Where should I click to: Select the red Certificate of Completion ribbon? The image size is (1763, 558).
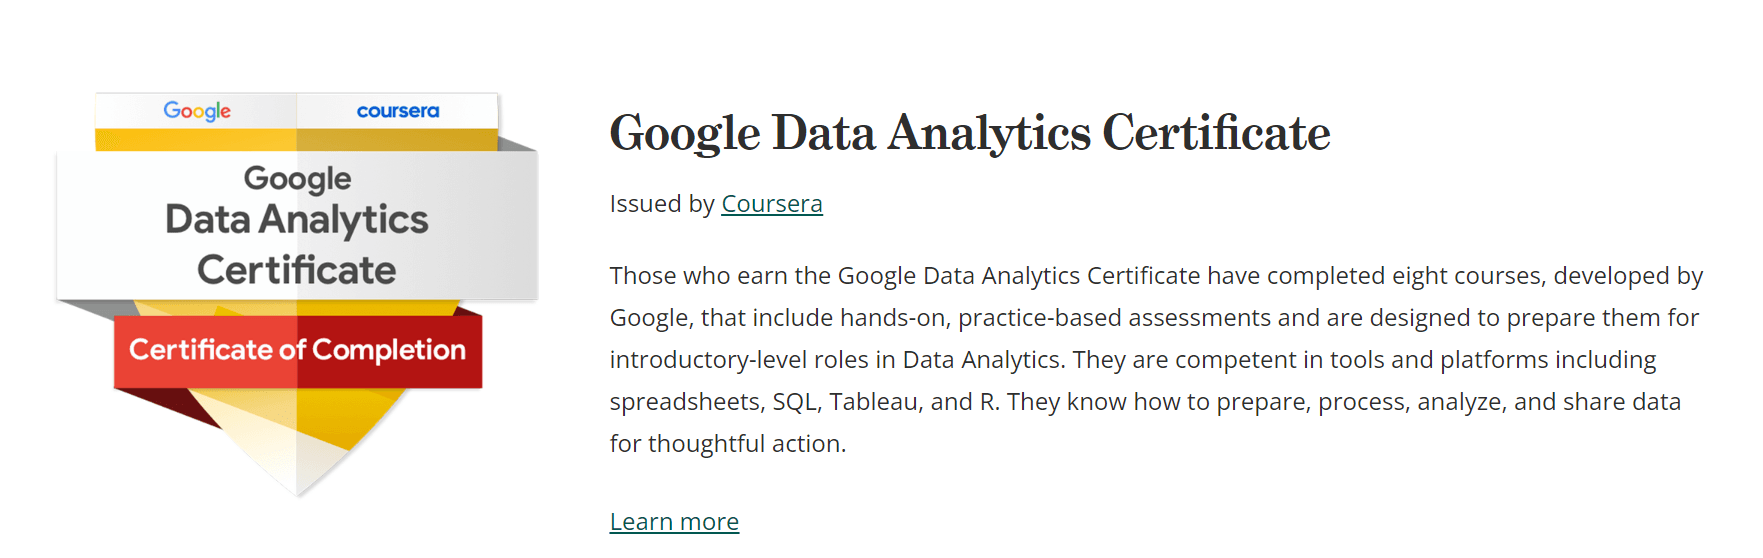tap(298, 351)
